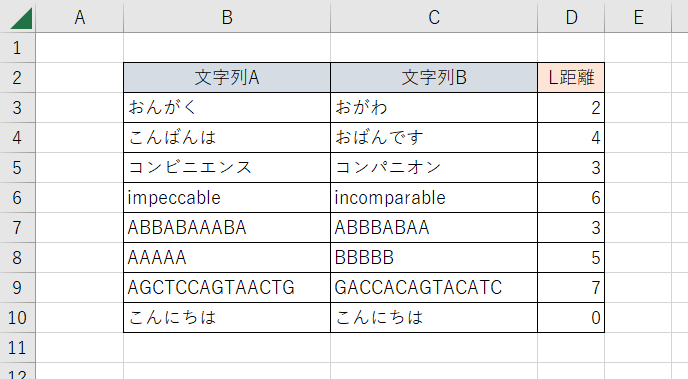Select the cell with AGCTCCAGTAACTG

point(227,288)
